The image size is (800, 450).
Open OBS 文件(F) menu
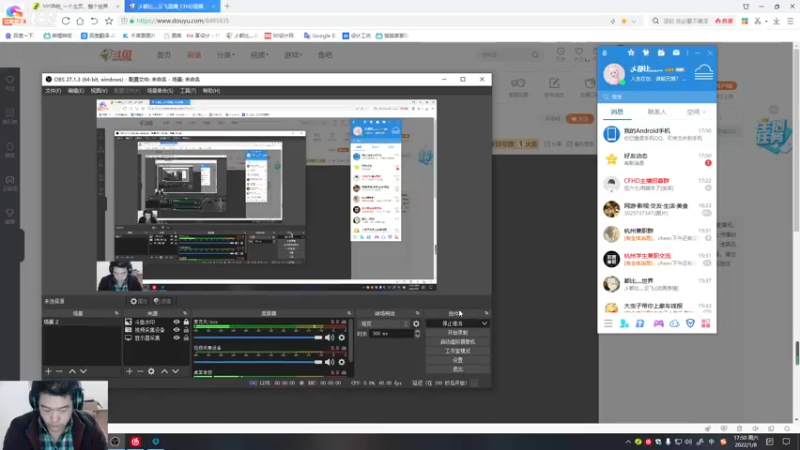pyautogui.click(x=53, y=91)
